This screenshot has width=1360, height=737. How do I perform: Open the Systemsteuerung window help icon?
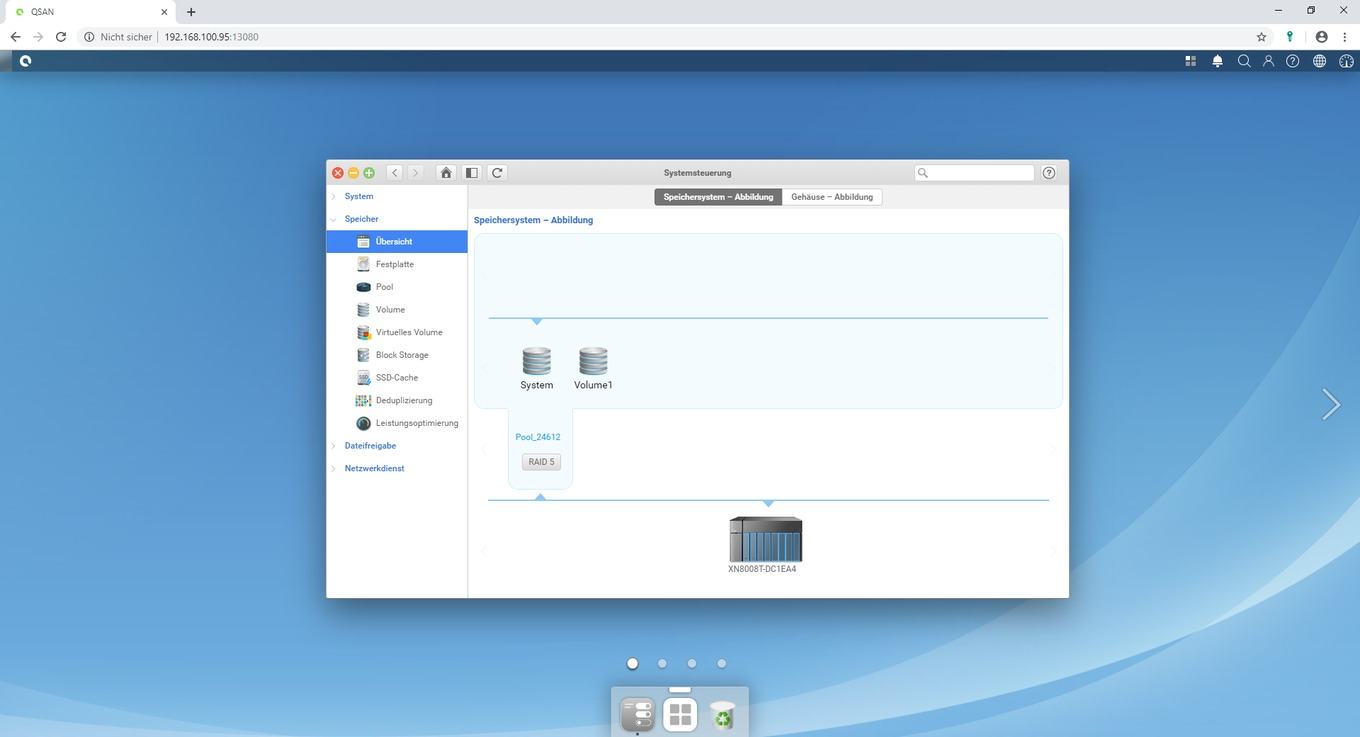click(x=1049, y=173)
